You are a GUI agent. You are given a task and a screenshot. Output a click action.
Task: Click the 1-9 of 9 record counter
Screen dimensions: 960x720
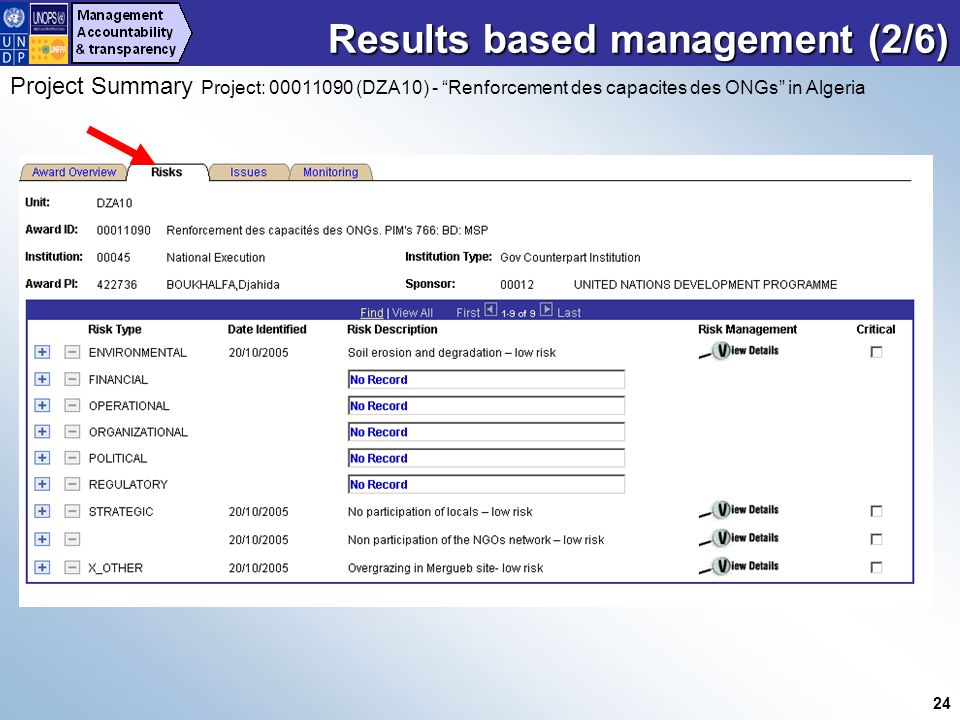click(x=518, y=313)
